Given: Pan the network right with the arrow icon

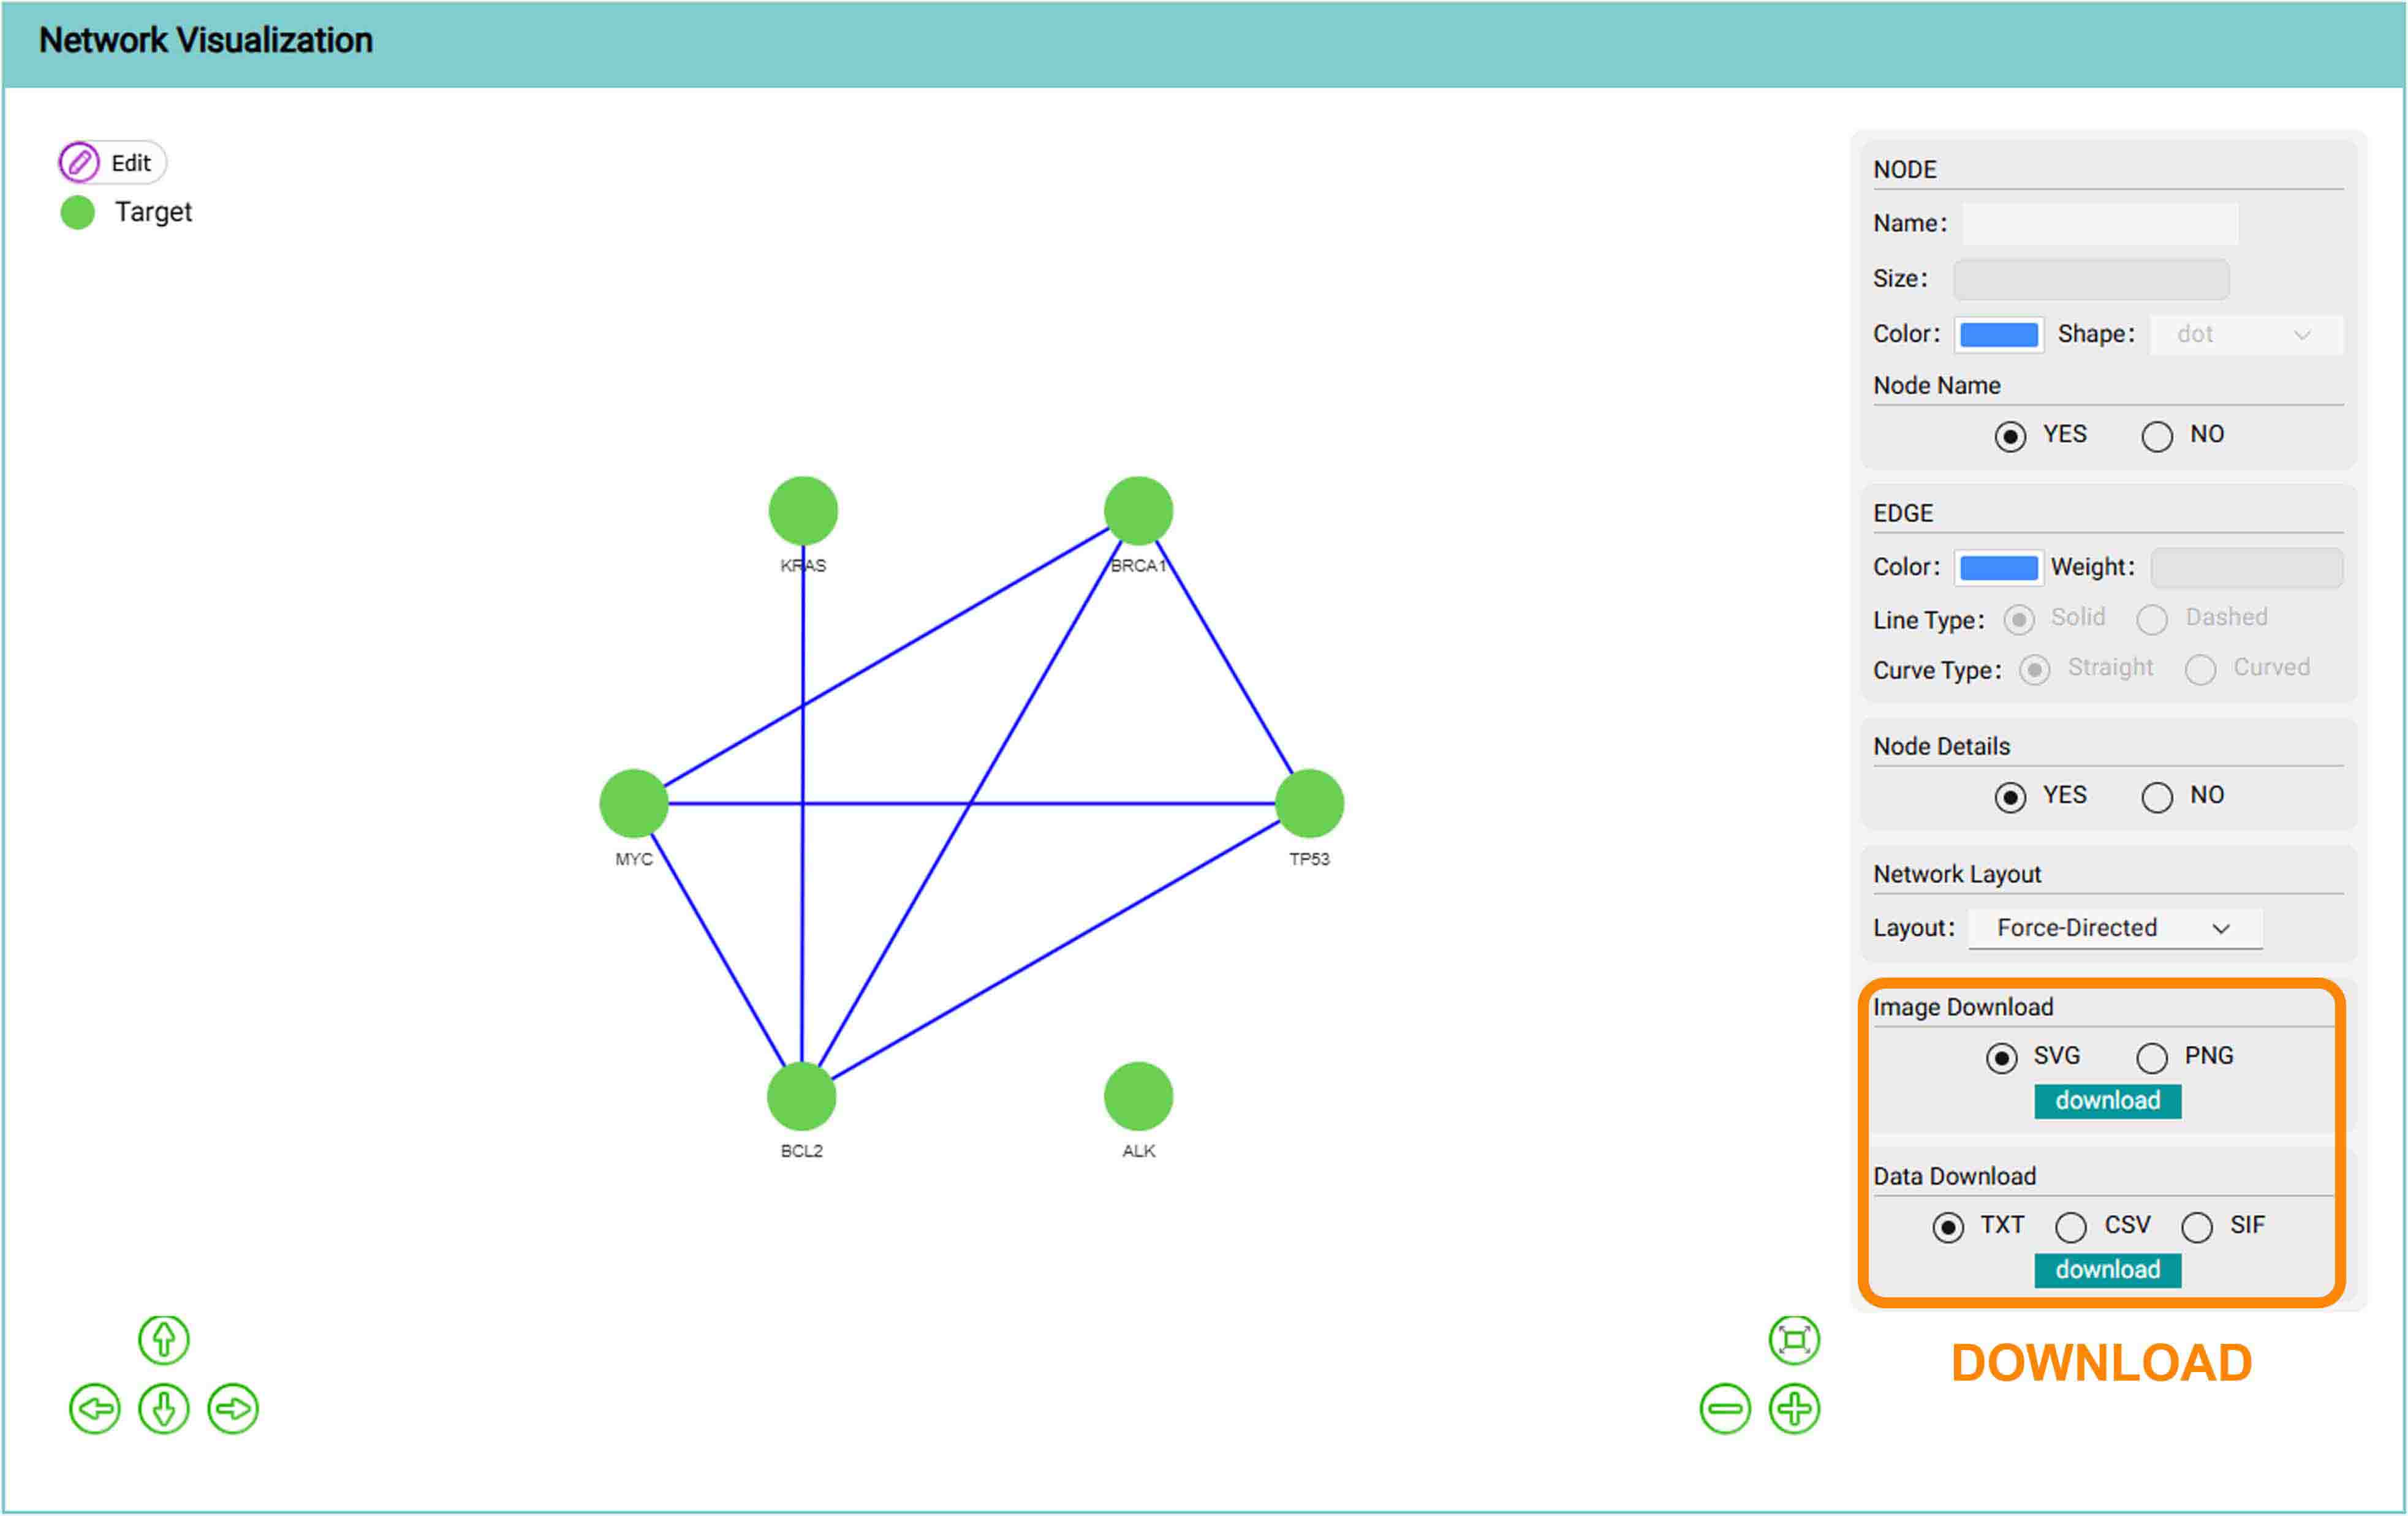Looking at the screenshot, I should [x=233, y=1409].
